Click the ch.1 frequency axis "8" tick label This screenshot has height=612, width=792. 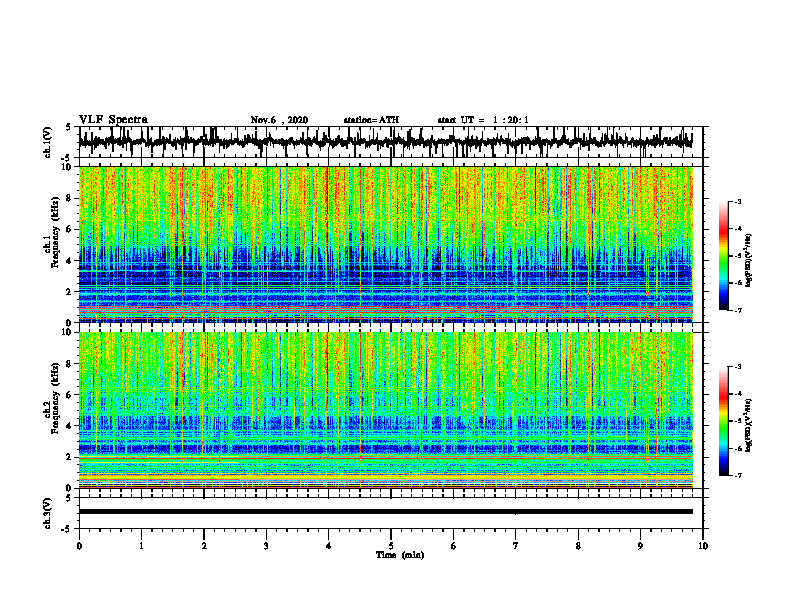click(x=69, y=198)
